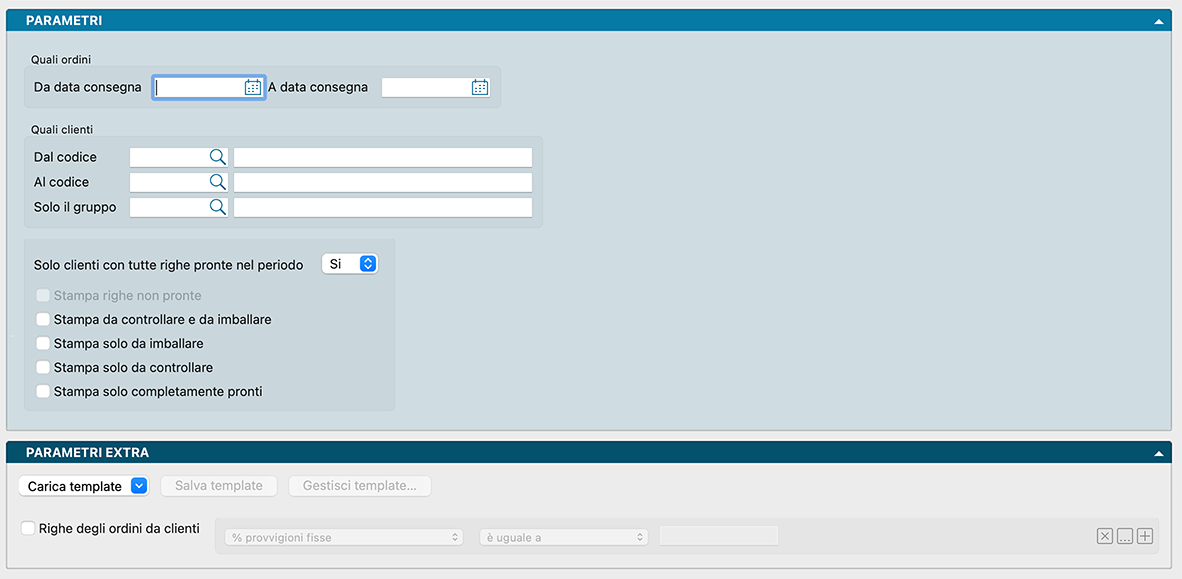The height and width of the screenshot is (579, 1182).
Task: Click the Salva template button
Action: click(x=219, y=486)
